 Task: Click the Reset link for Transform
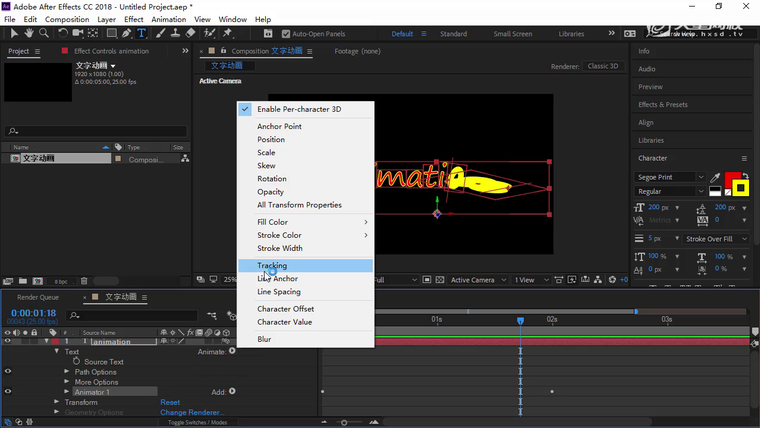click(x=170, y=402)
